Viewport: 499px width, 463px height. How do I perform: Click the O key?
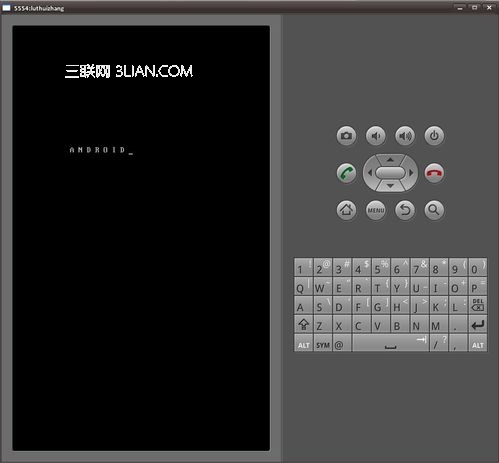(458, 286)
